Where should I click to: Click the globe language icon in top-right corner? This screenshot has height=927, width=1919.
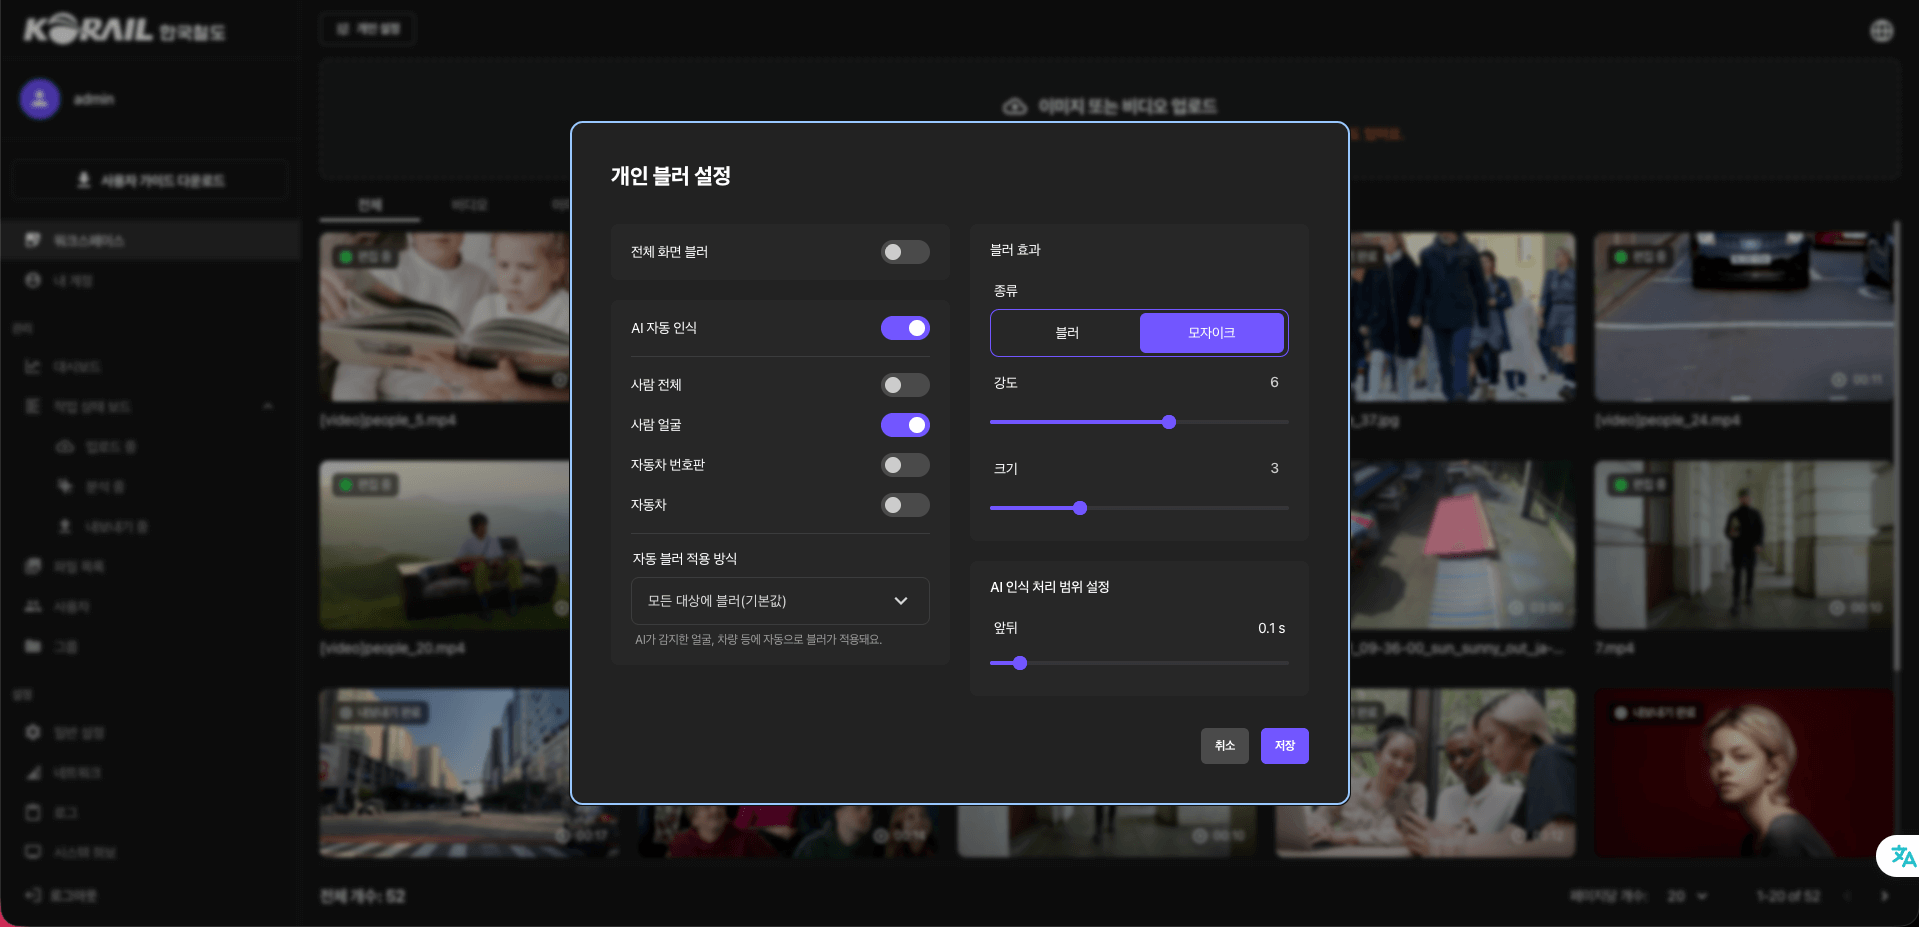1881,31
